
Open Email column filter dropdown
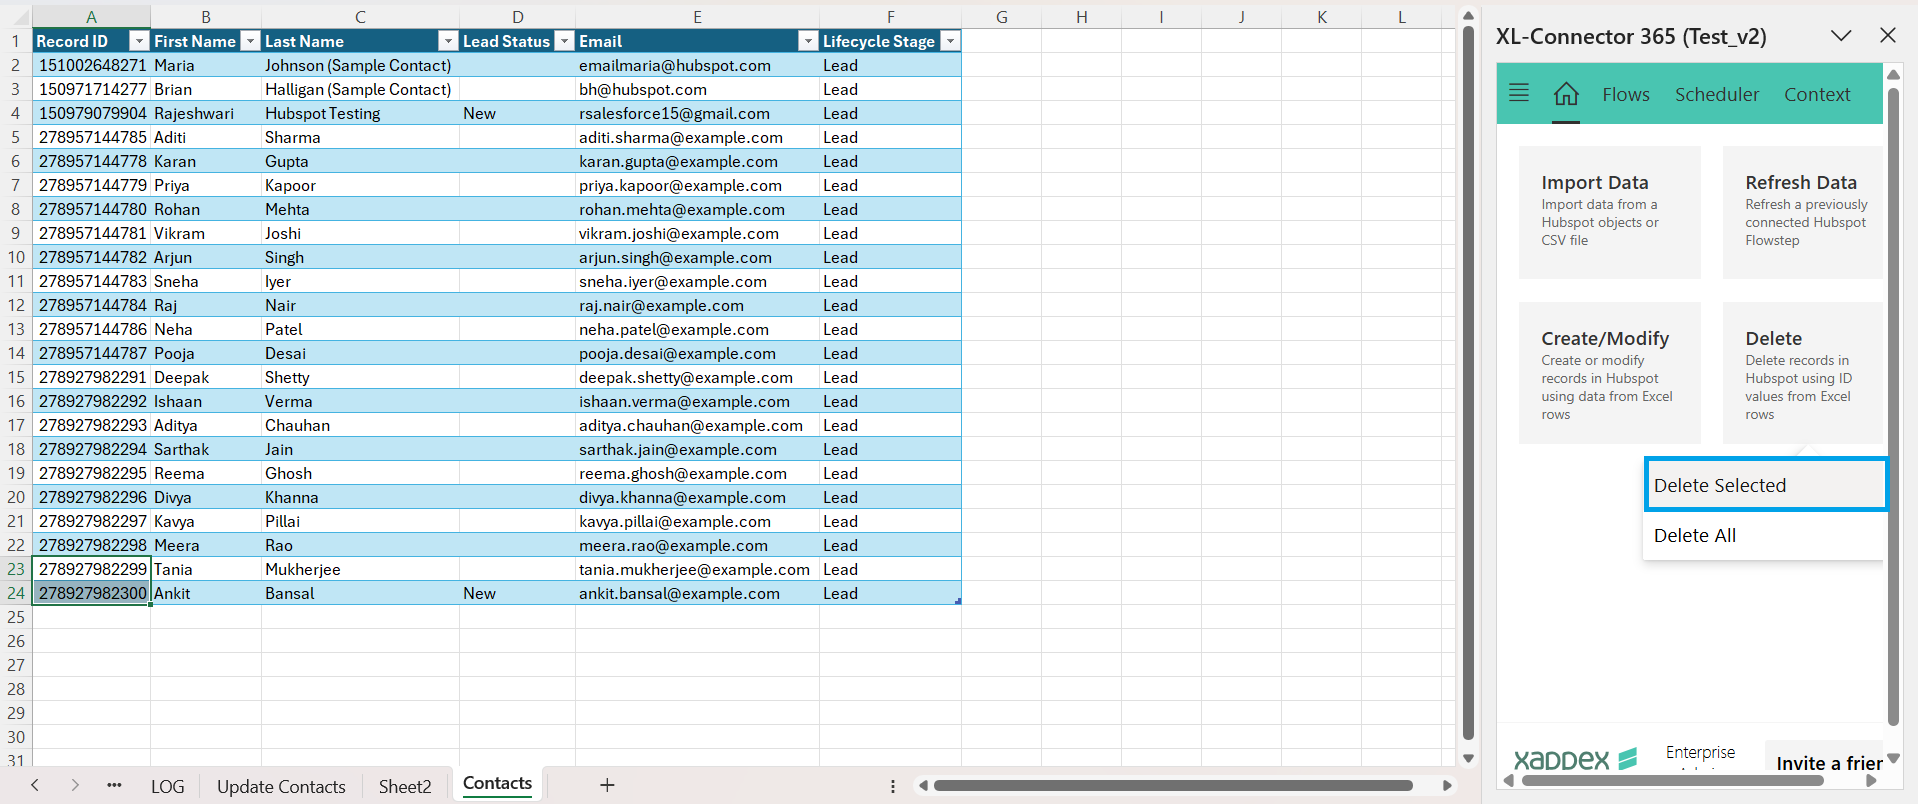tap(808, 41)
